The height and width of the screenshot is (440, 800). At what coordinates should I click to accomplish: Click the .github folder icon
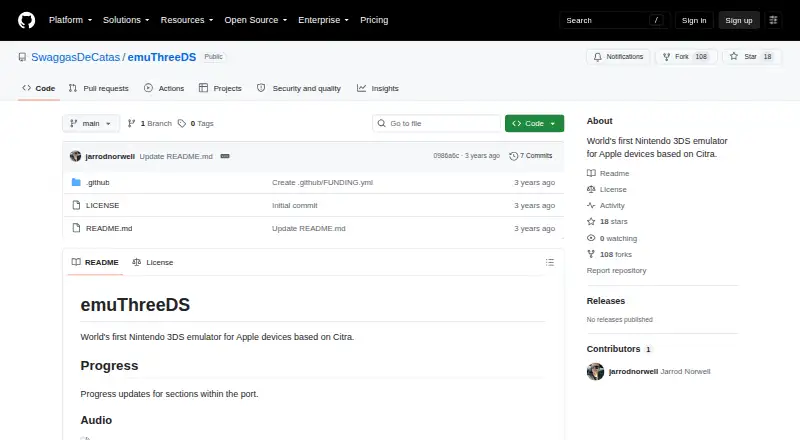tap(76, 182)
